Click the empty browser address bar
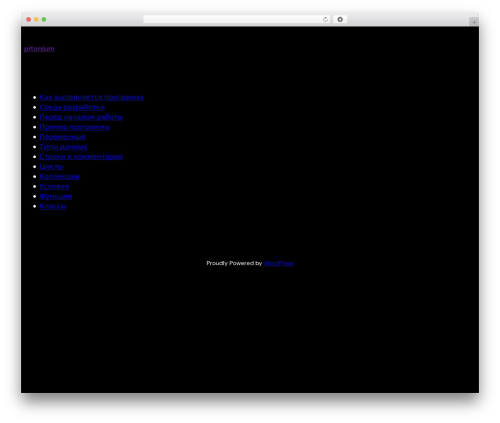 click(233, 19)
